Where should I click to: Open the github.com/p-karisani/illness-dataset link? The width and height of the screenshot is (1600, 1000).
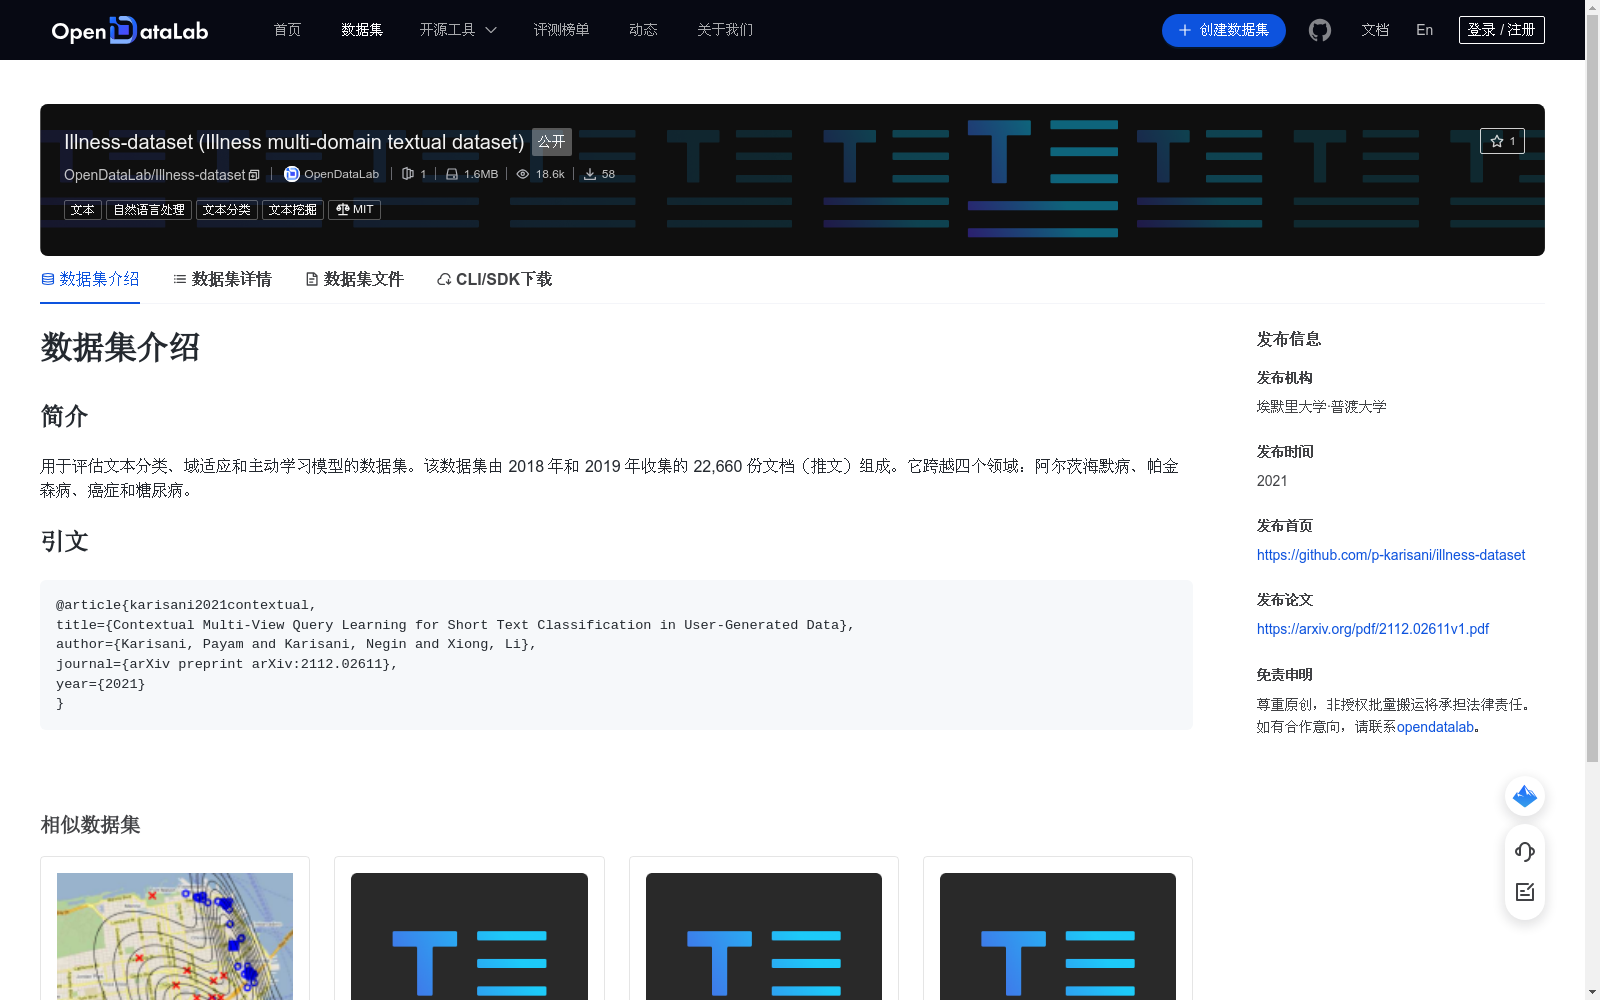[1391, 555]
